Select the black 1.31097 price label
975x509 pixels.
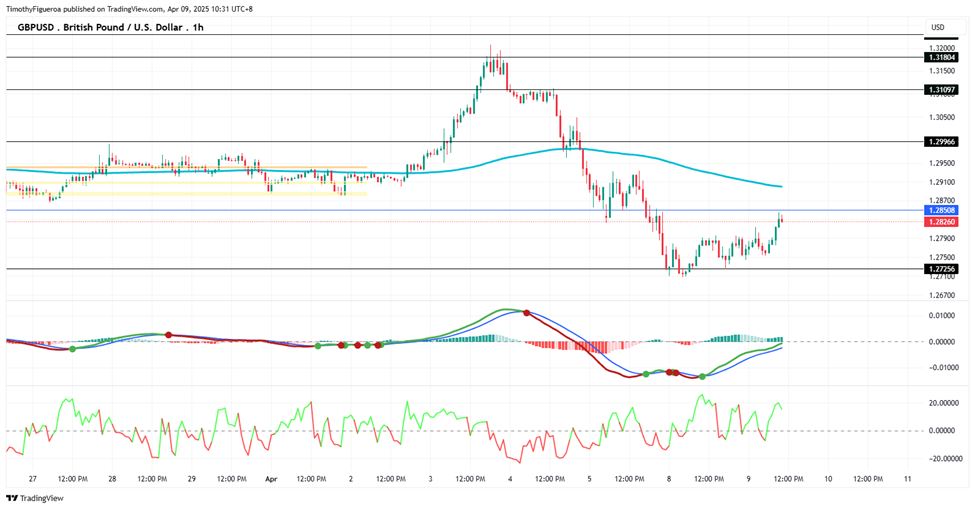point(941,90)
